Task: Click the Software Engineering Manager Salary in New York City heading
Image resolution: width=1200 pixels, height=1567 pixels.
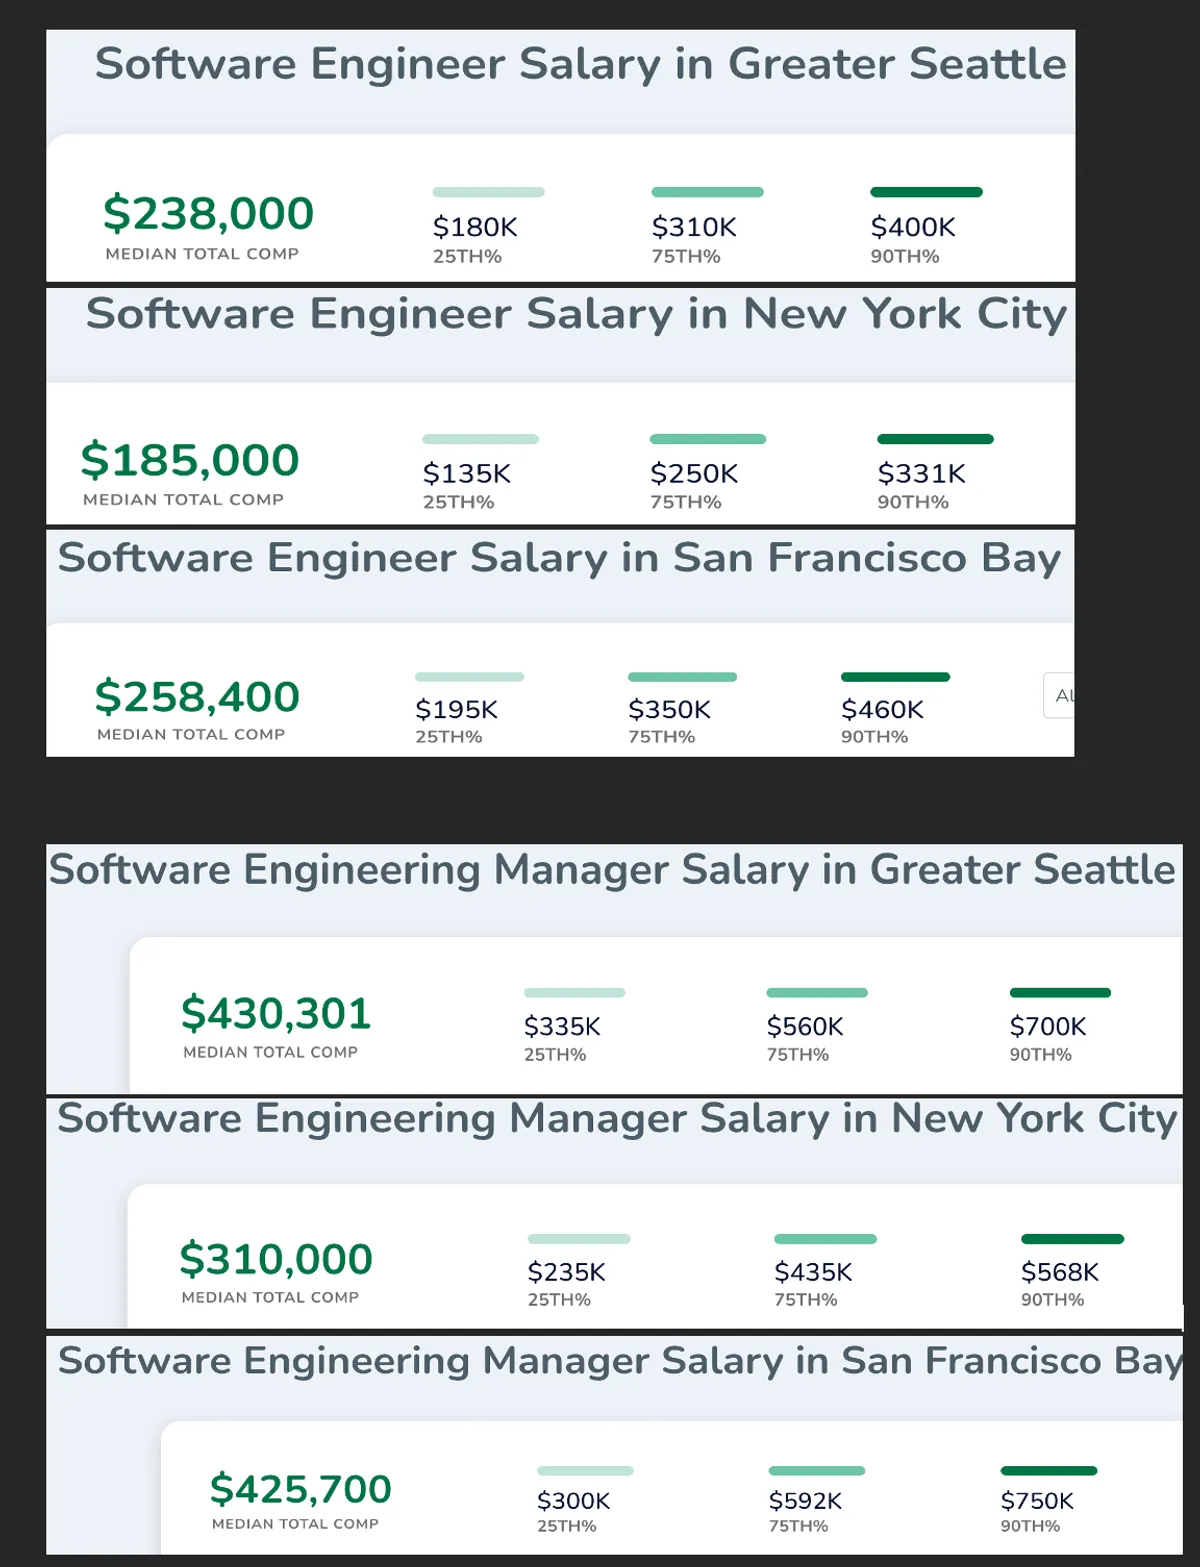Action: 617,1119
